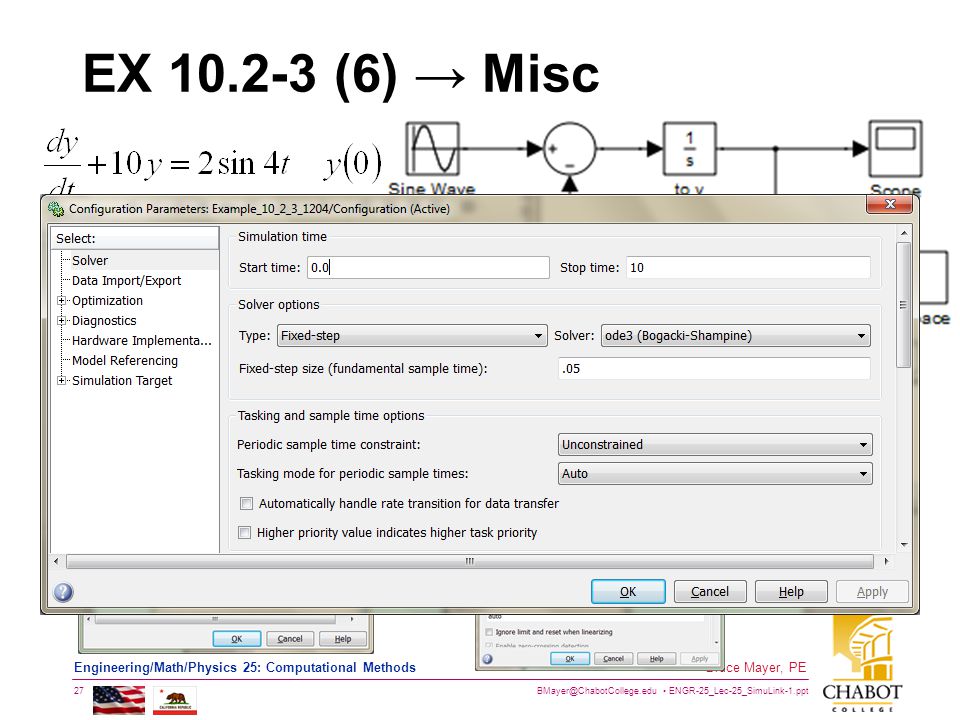Screen dimensions: 960x720
Task: Click Cancel in lower-right background dialog
Action: tap(613, 659)
